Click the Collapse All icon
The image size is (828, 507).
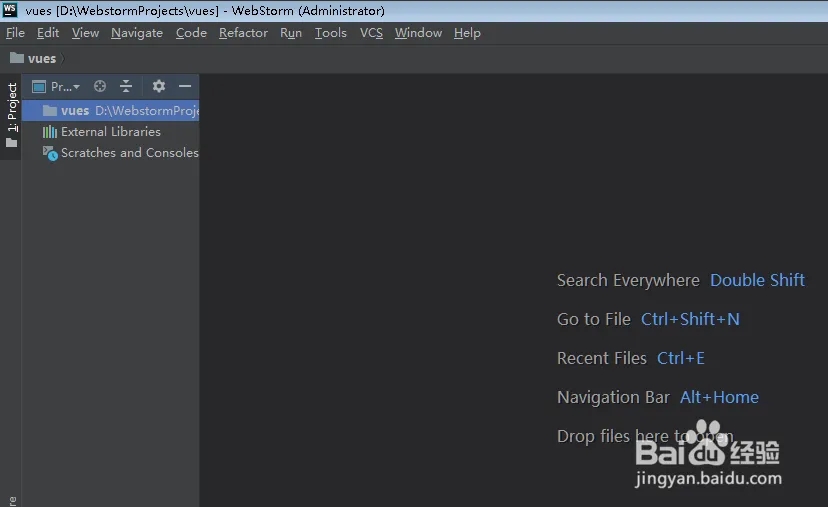pyautogui.click(x=126, y=86)
